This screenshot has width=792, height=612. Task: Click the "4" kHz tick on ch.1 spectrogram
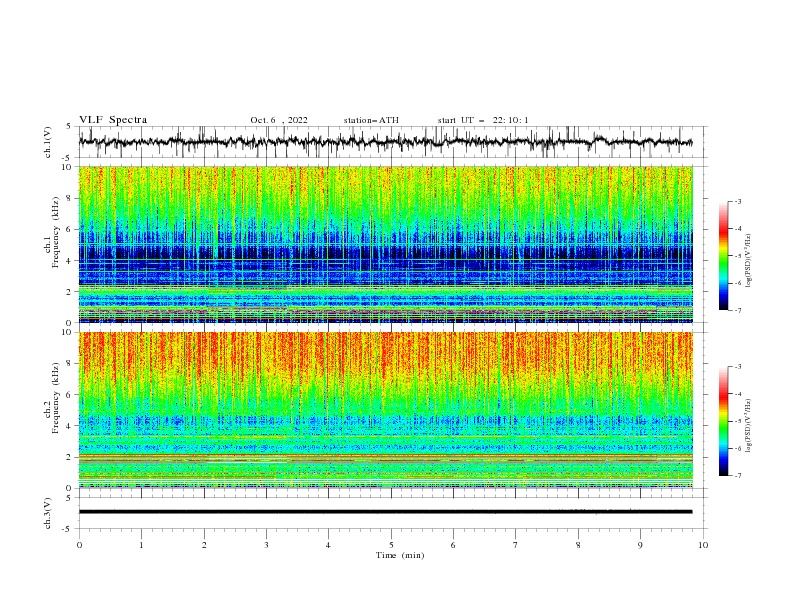pyautogui.click(x=70, y=261)
